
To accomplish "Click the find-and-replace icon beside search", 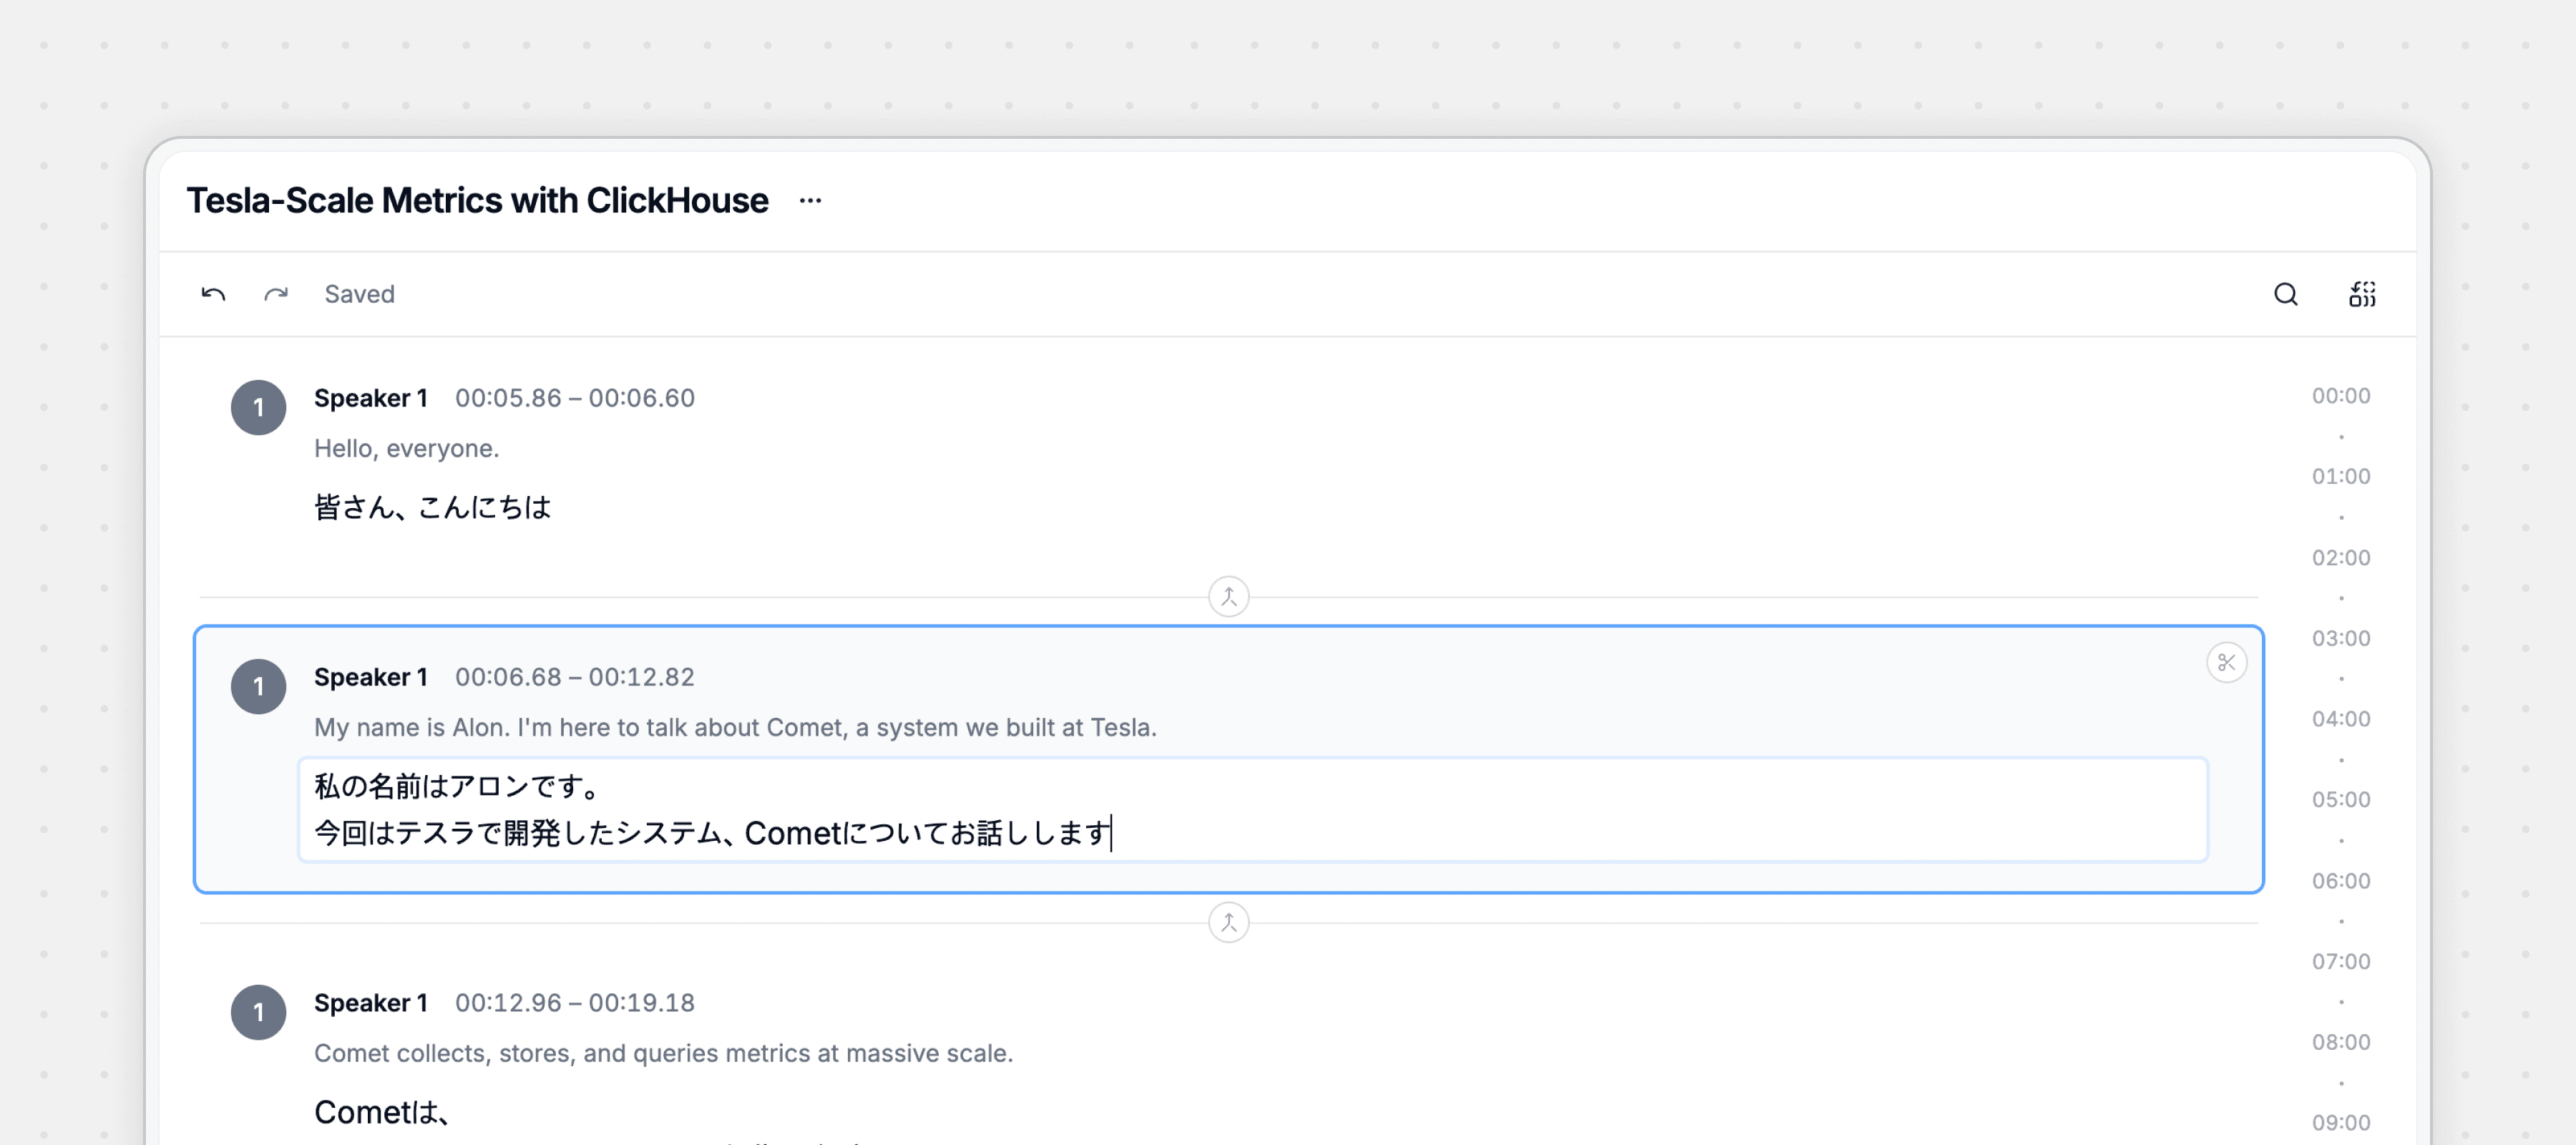I will point(2362,294).
